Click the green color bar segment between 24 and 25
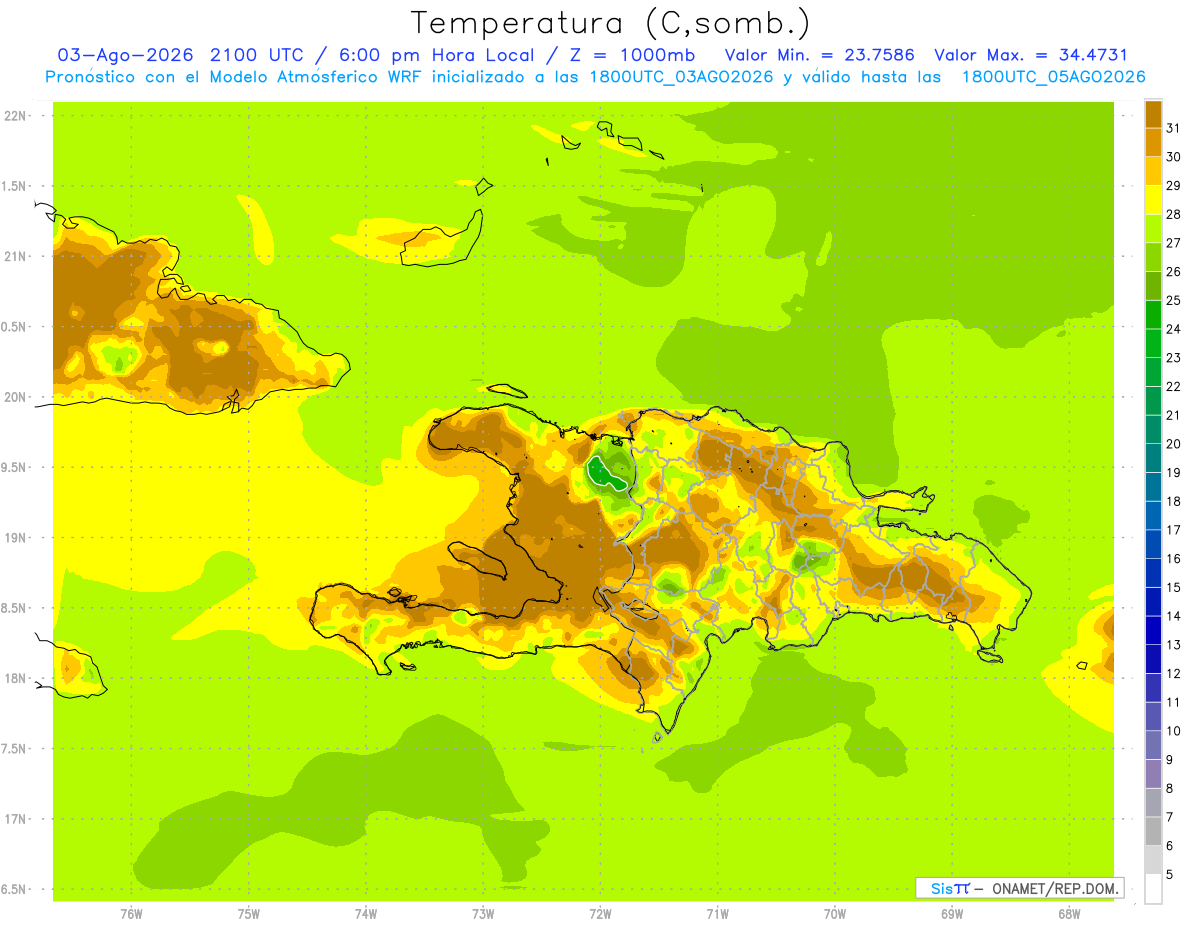 point(1153,314)
